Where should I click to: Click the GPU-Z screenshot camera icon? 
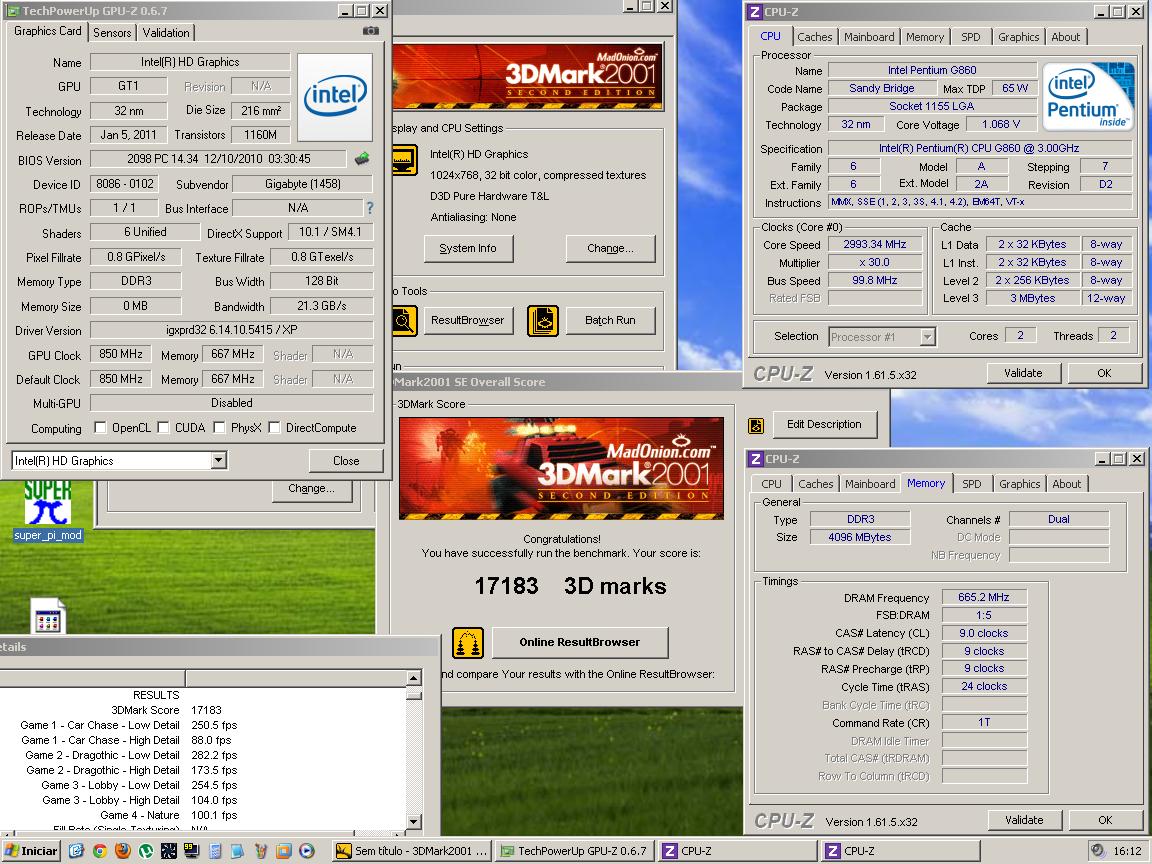coord(371,31)
